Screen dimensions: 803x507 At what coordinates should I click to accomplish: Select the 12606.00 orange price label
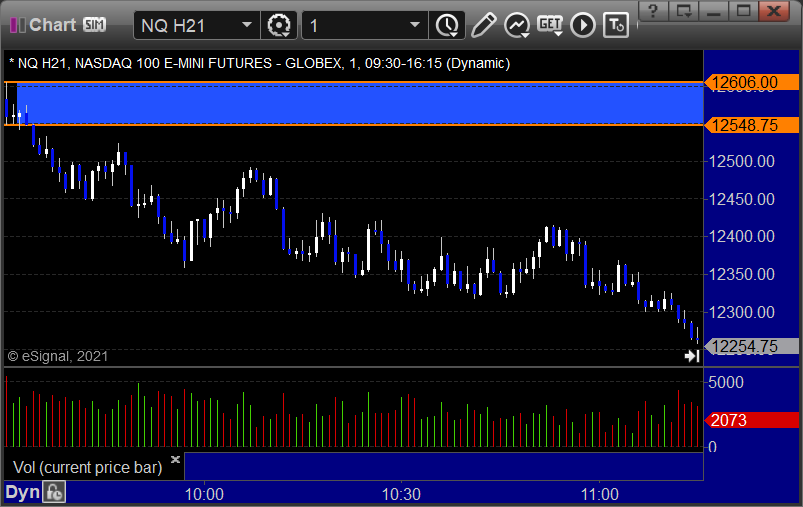tap(751, 82)
